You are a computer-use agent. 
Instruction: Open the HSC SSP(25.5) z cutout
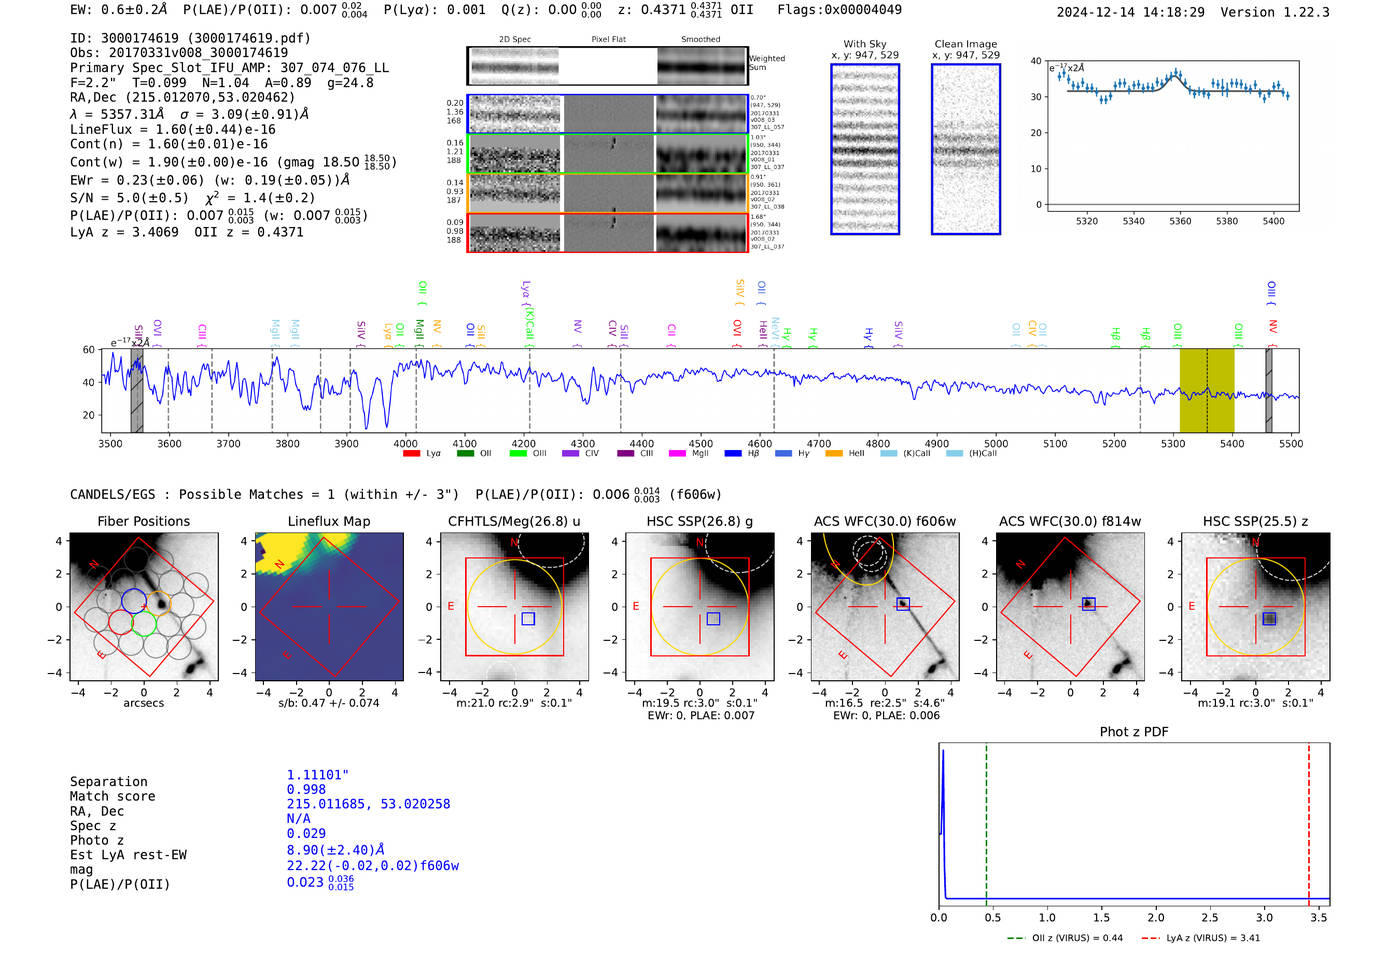pos(1256,606)
